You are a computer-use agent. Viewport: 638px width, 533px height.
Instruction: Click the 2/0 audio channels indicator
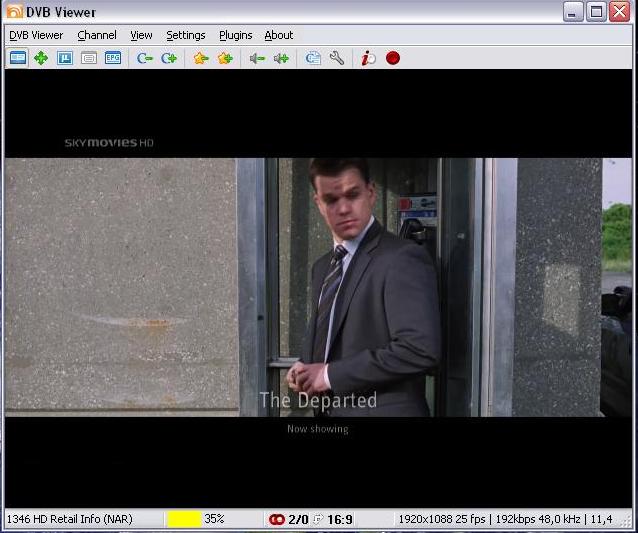click(x=298, y=520)
